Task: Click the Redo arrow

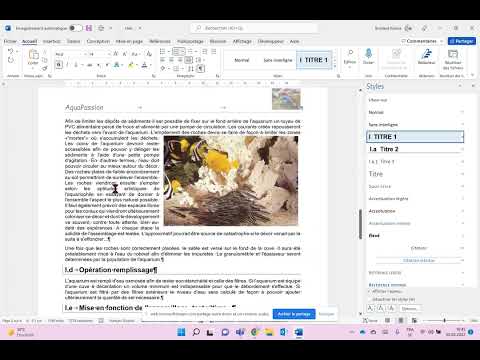Action: pyautogui.click(x=10, y=60)
